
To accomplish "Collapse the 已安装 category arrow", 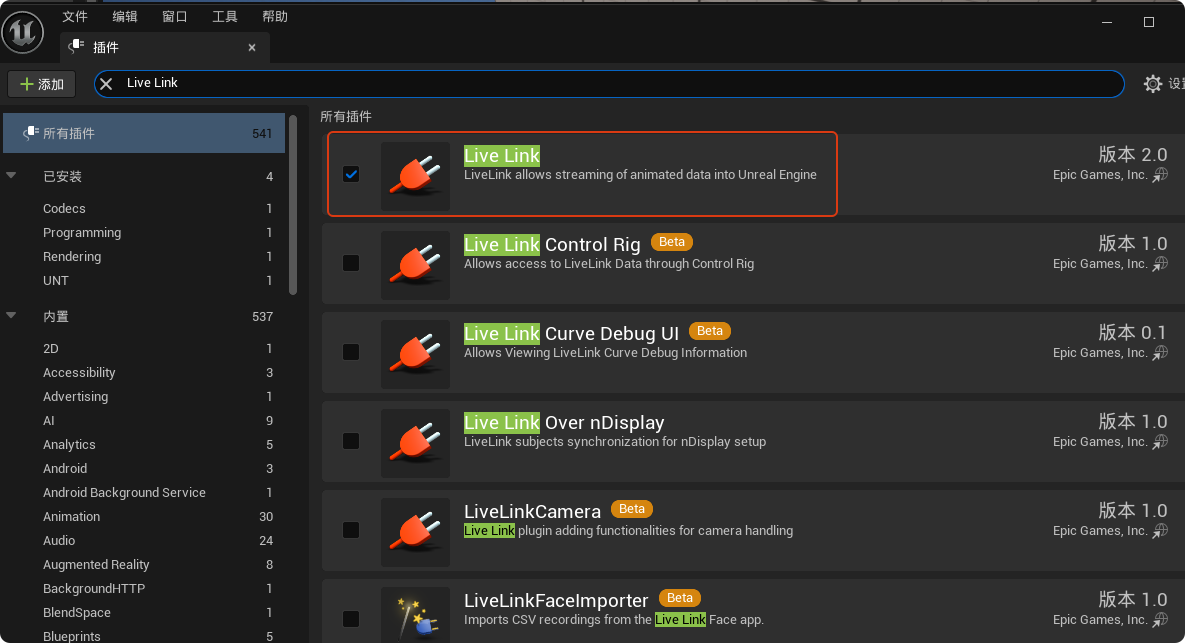I will pos(11,175).
